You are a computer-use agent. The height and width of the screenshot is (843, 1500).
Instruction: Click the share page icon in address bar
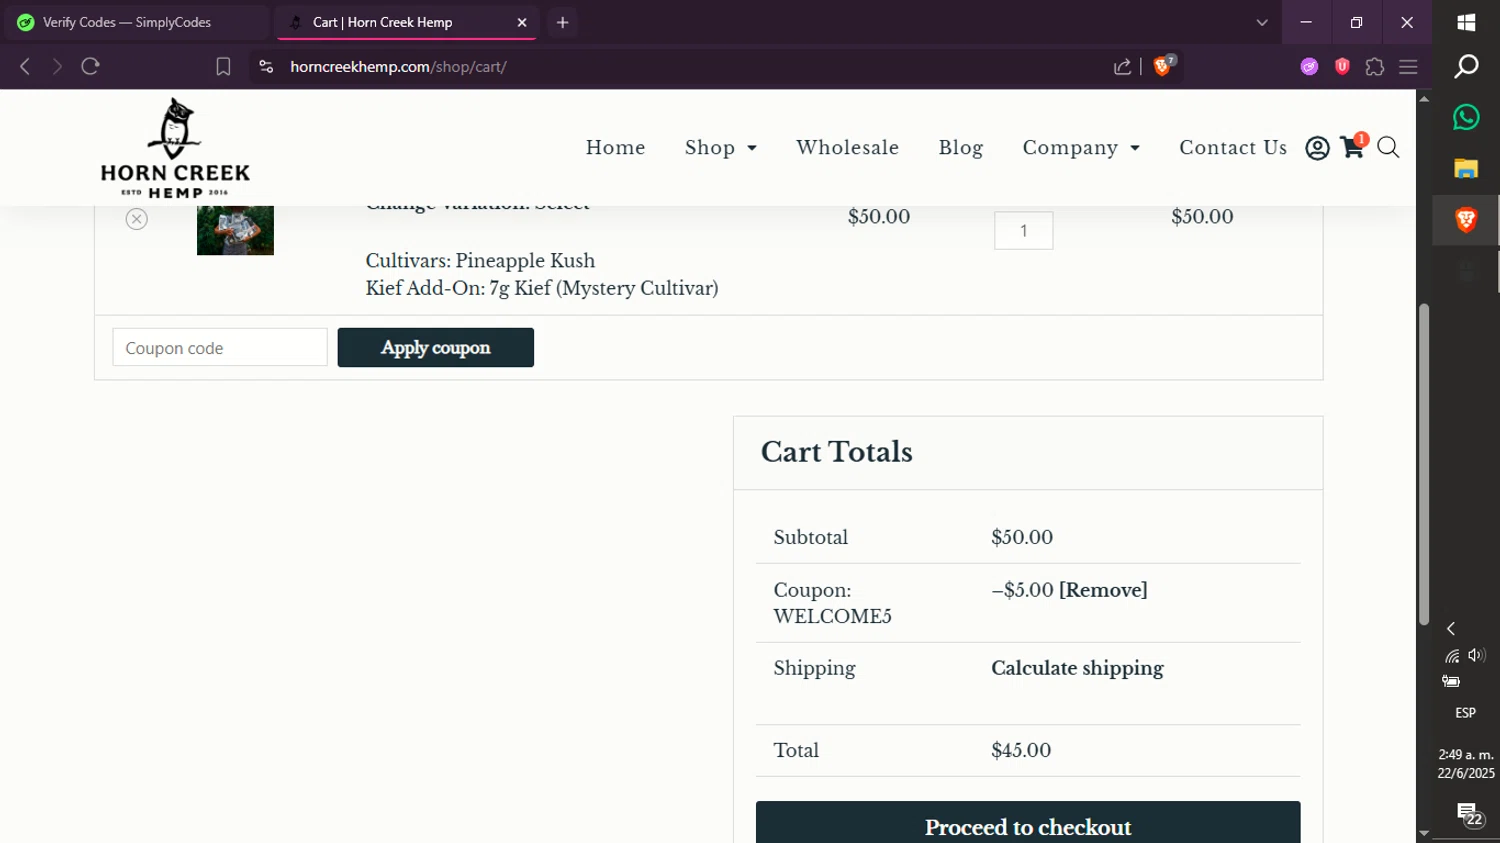1122,66
